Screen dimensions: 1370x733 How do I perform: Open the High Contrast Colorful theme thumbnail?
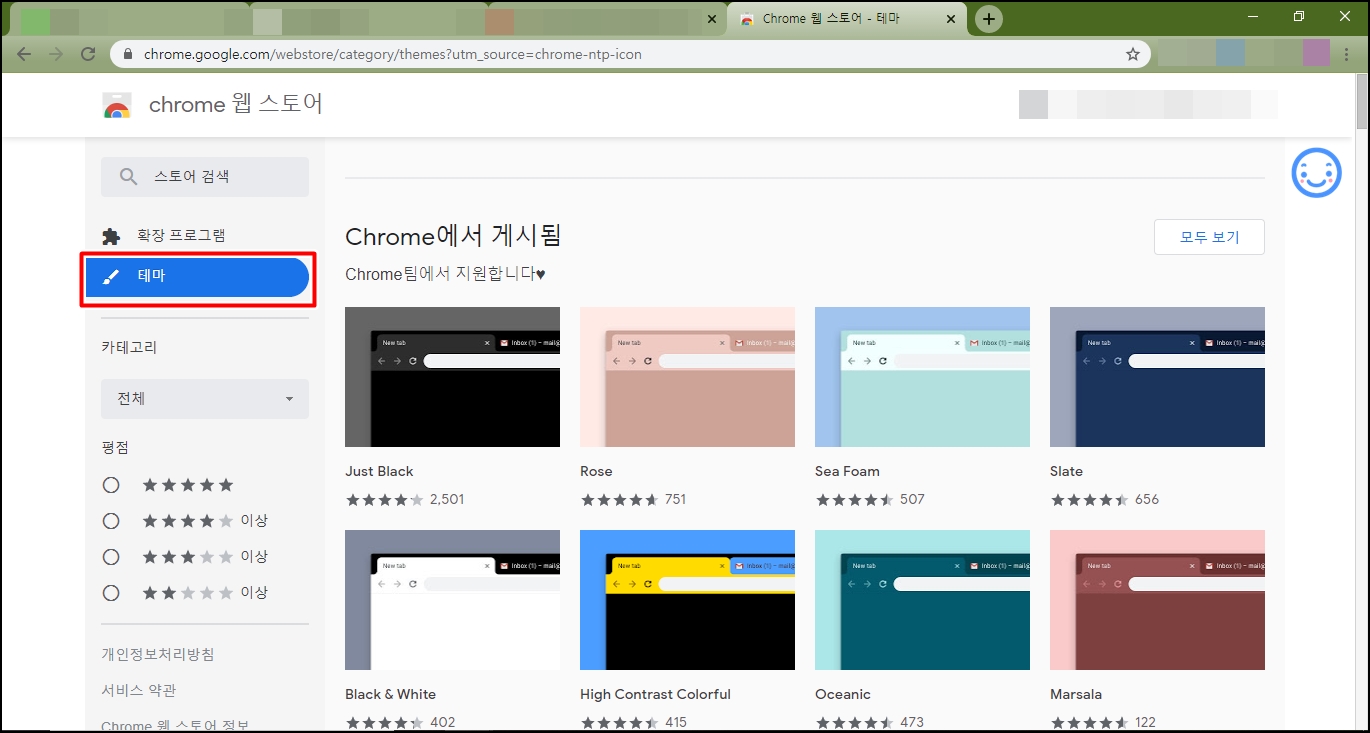(687, 600)
